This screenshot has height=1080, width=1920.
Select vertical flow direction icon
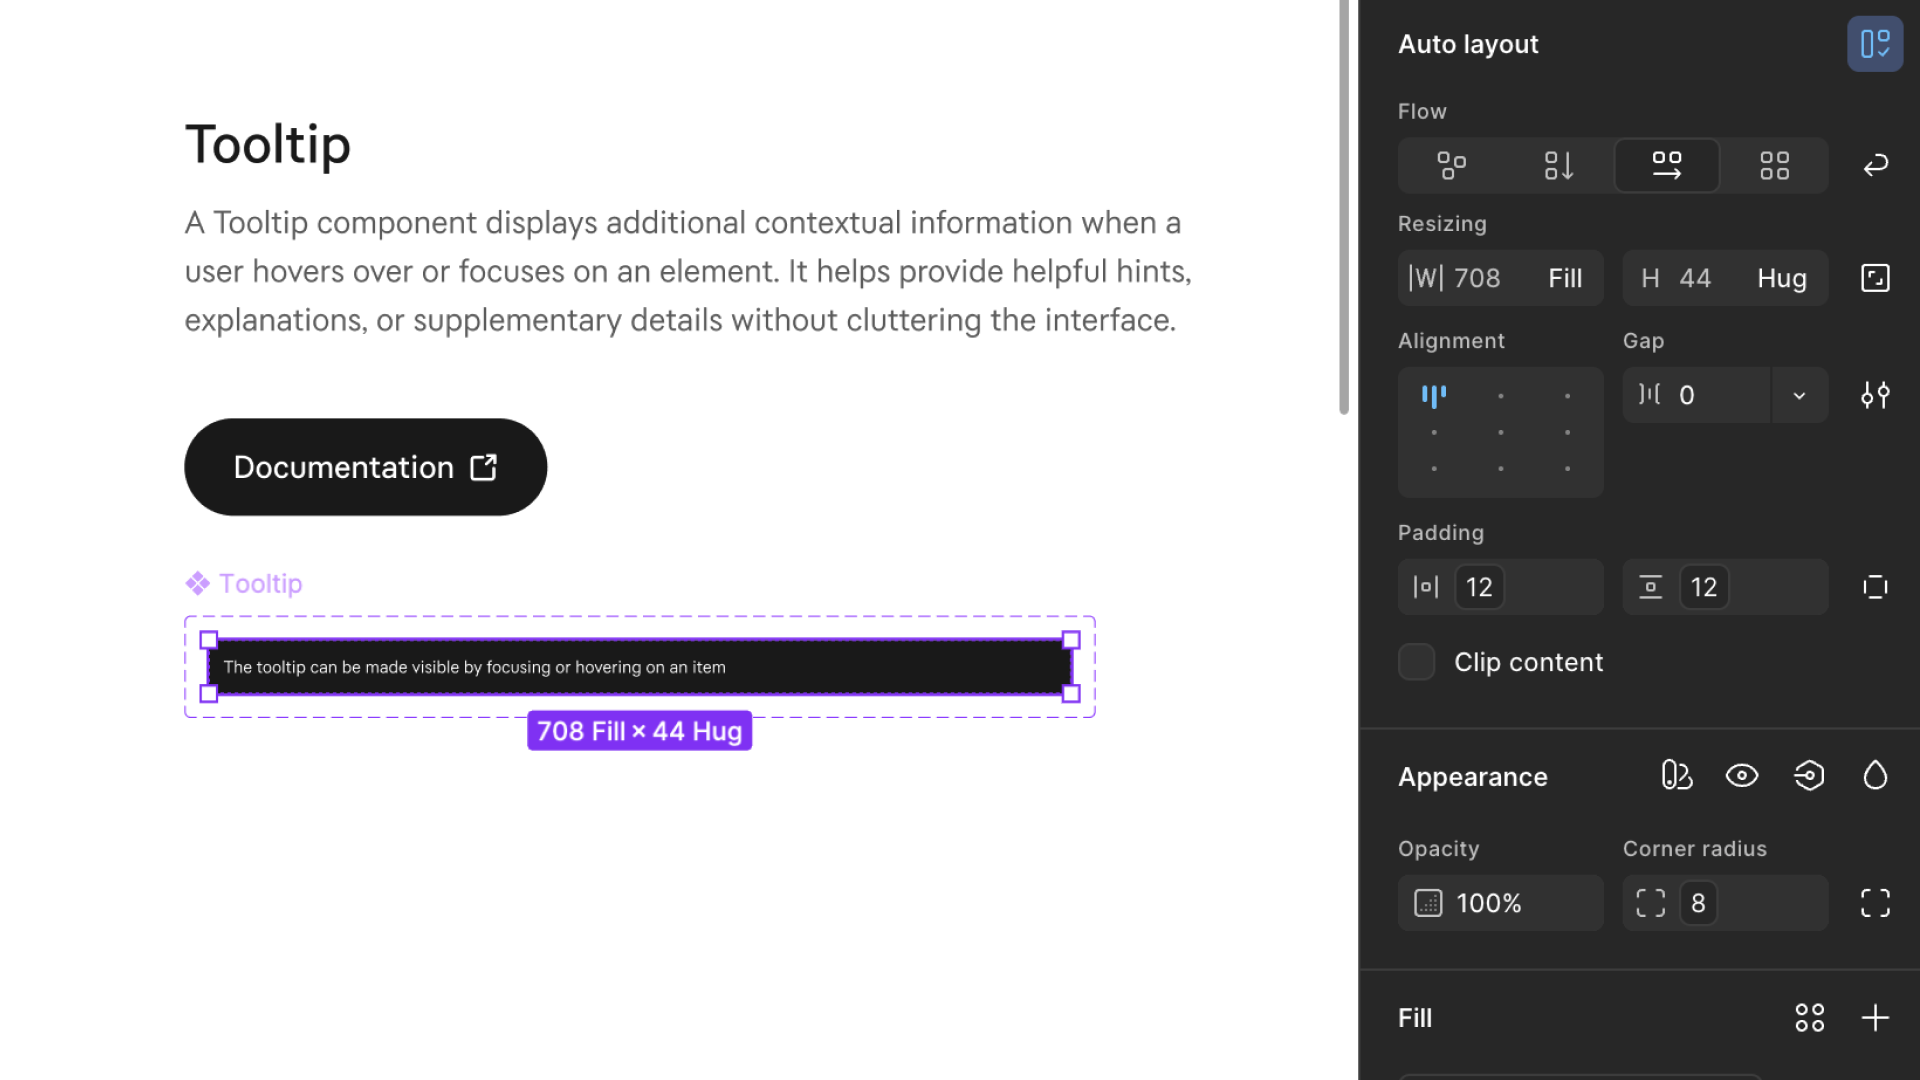tap(1559, 165)
